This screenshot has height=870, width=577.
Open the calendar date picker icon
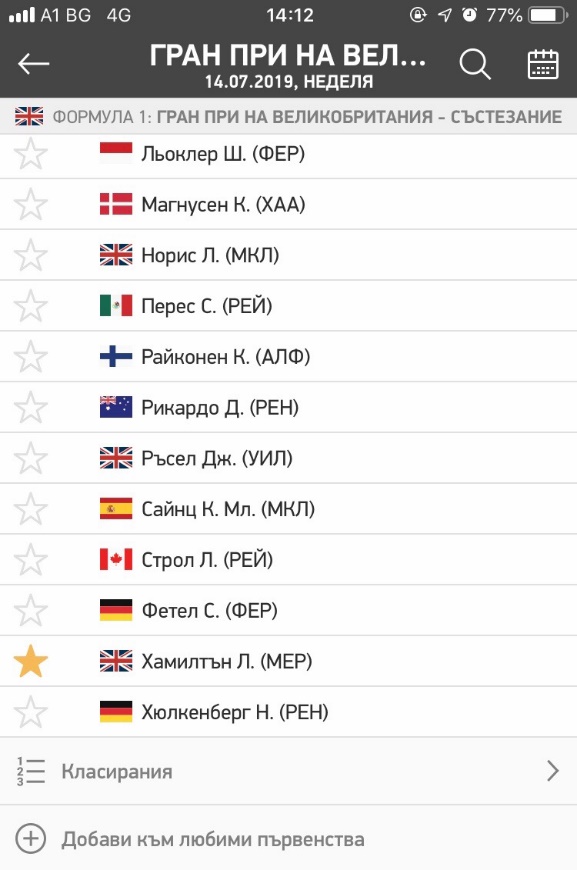543,64
